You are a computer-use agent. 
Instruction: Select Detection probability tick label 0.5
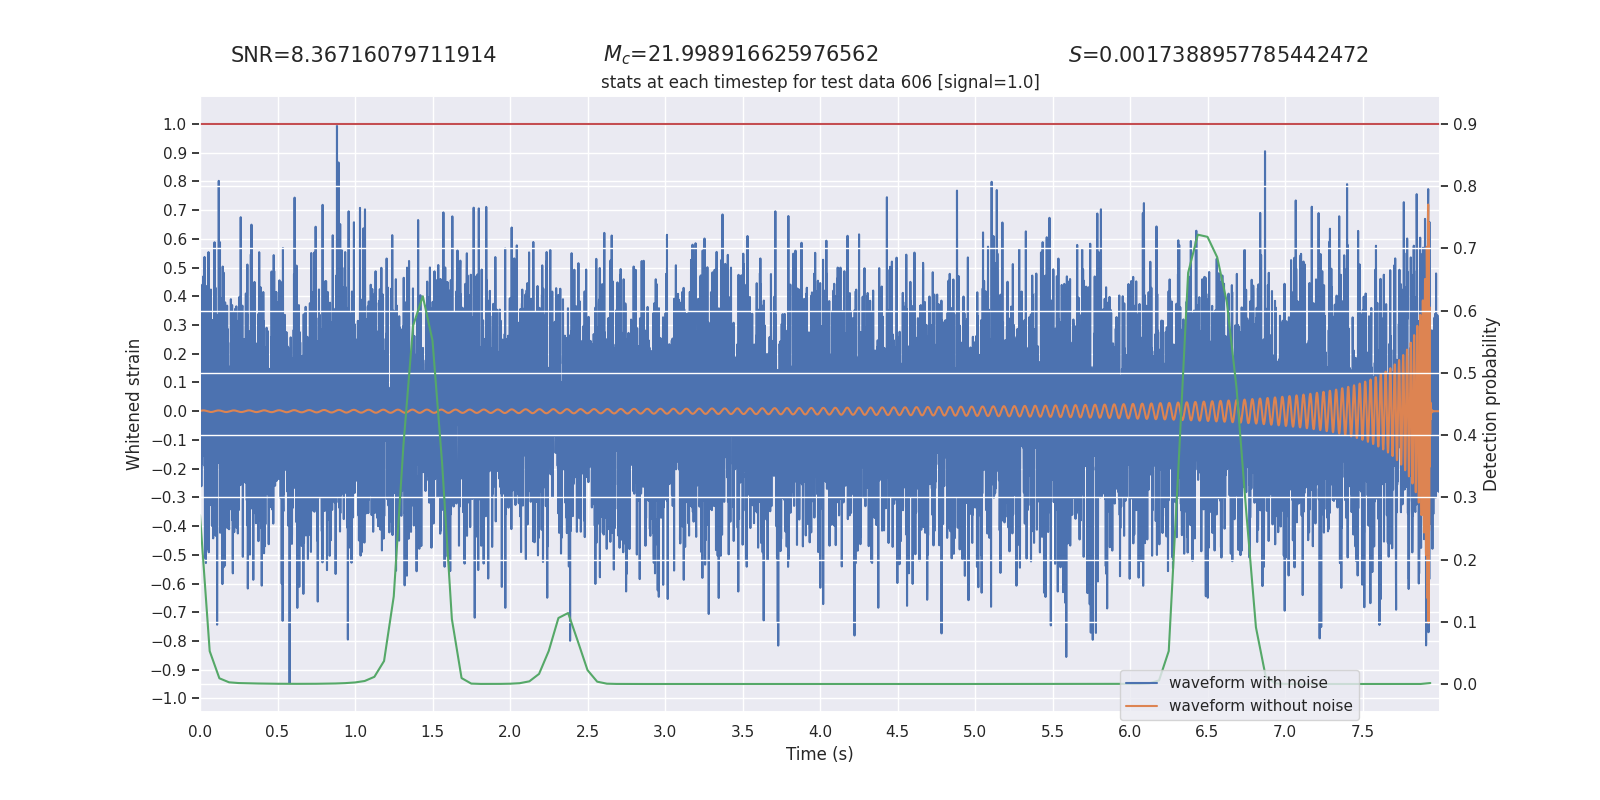(1465, 373)
